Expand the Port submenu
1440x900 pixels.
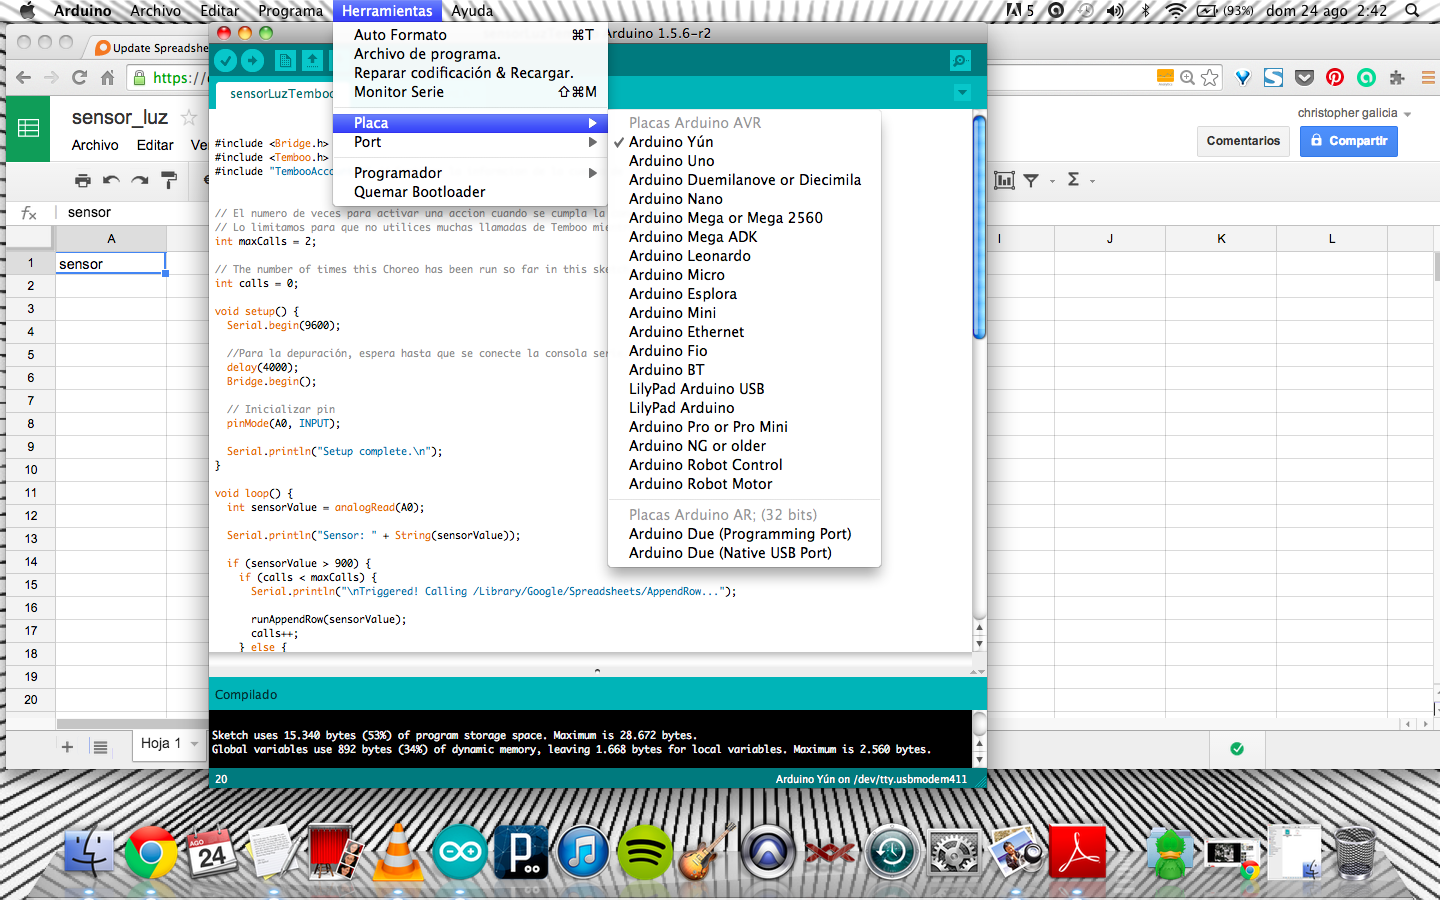[470, 142]
